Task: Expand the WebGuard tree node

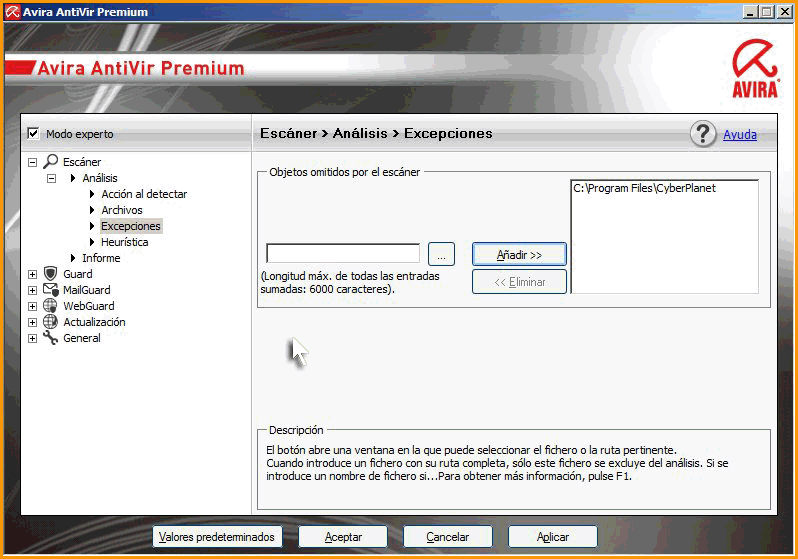Action: pyautogui.click(x=33, y=306)
